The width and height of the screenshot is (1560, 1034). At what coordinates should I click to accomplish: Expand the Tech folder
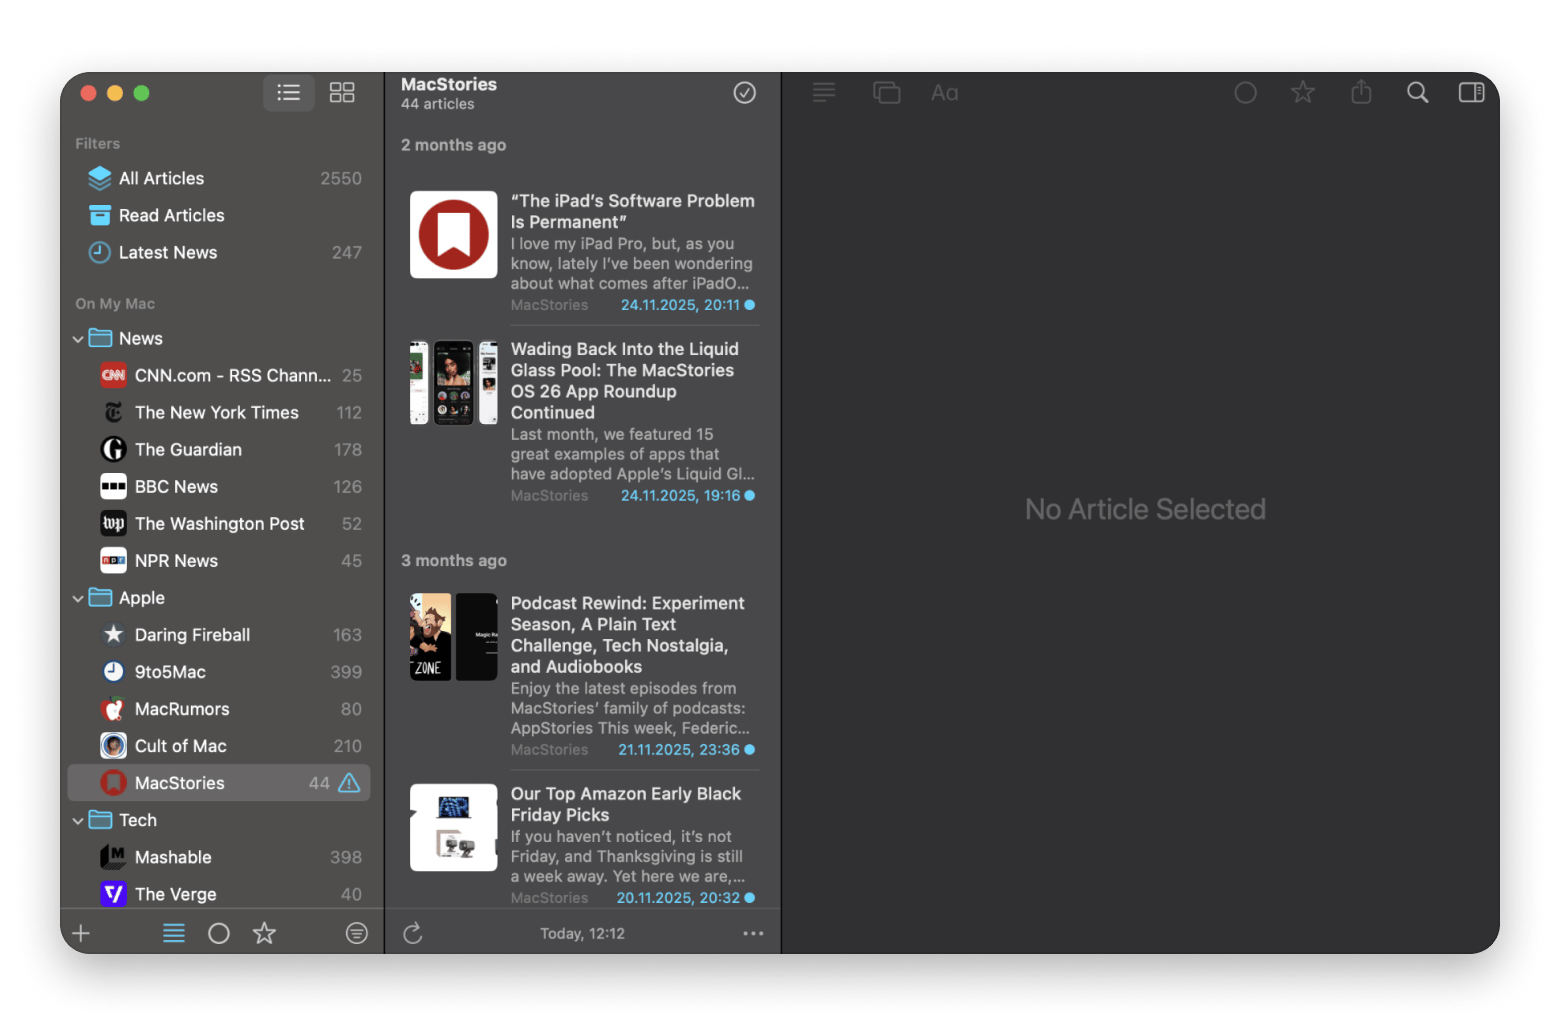[x=78, y=820]
